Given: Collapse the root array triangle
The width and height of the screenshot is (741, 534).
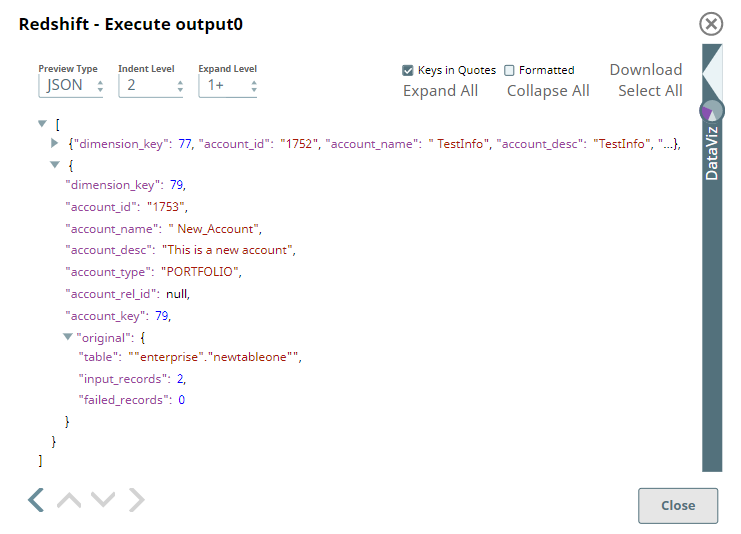Looking at the screenshot, I should pyautogui.click(x=43, y=124).
